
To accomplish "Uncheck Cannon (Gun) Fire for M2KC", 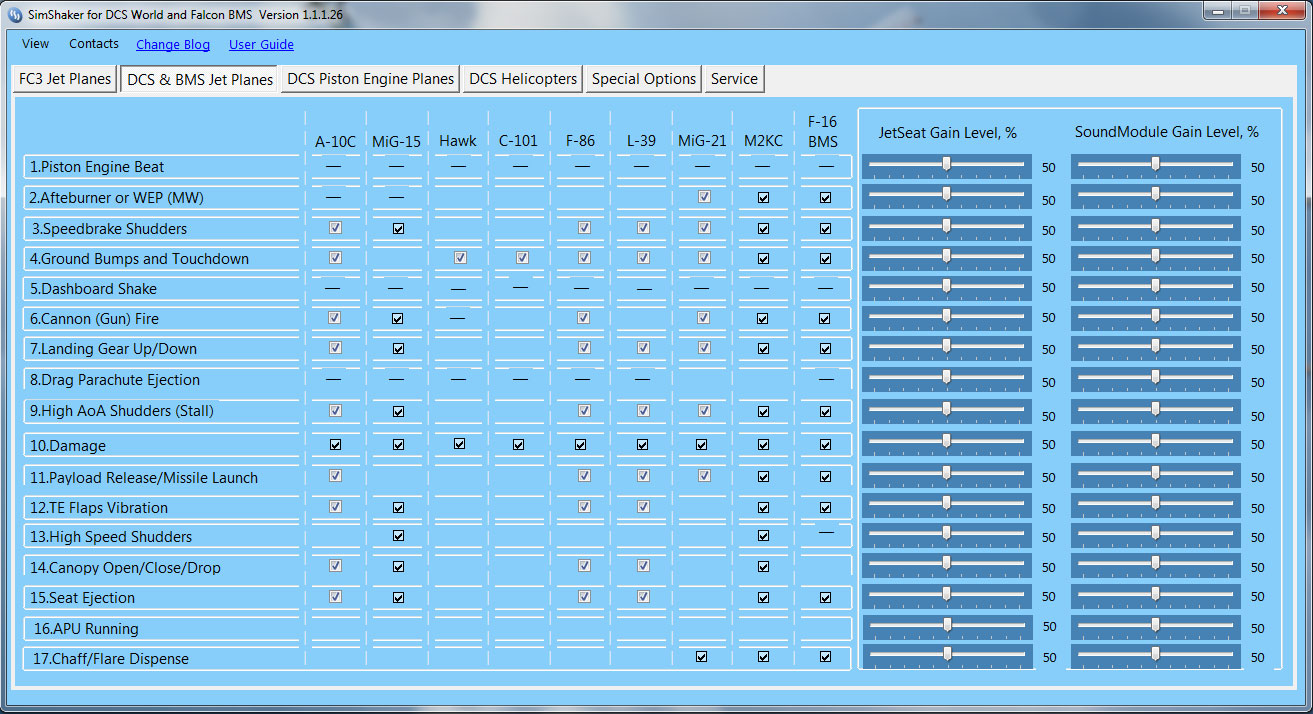I will pyautogui.click(x=763, y=319).
